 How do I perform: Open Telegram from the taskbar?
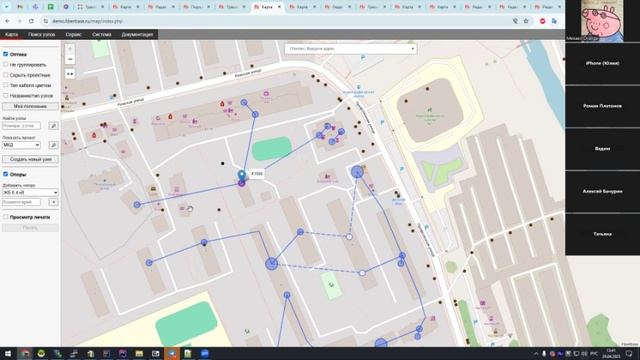pos(172,353)
